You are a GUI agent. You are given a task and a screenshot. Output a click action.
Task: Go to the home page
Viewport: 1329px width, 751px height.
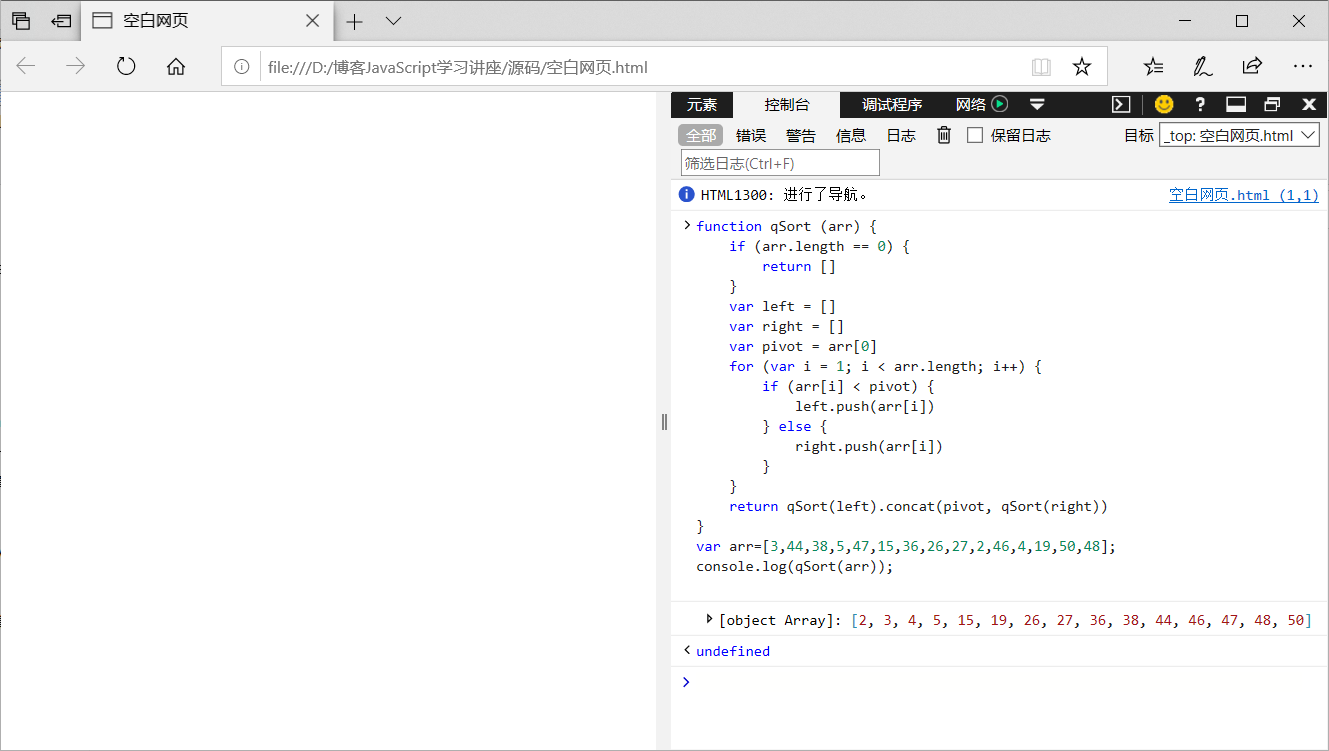point(176,67)
